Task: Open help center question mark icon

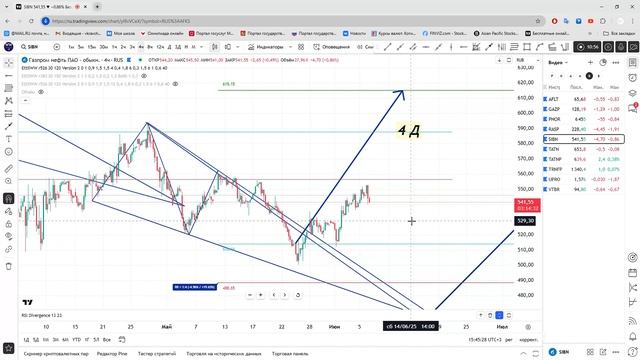Action: tap(633, 351)
